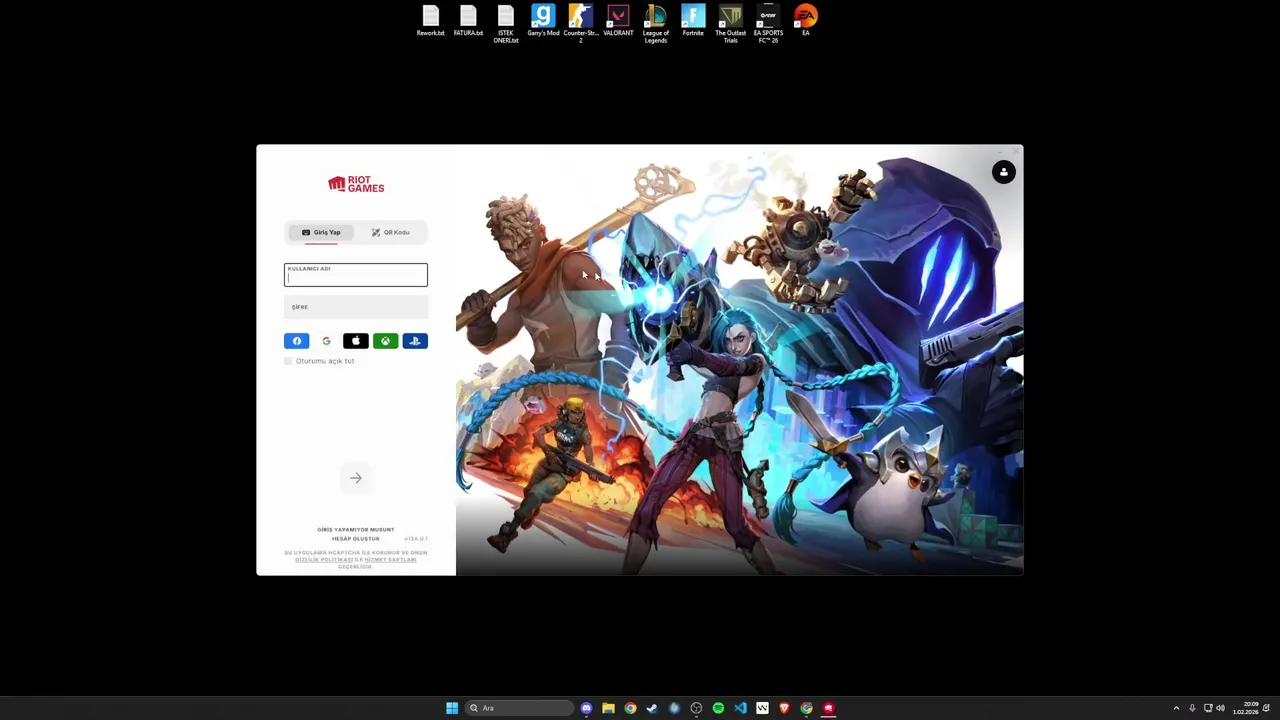Image resolution: width=1280 pixels, height=720 pixels.
Task: Open the VALORANT desktop shortcut
Action: coord(618,21)
